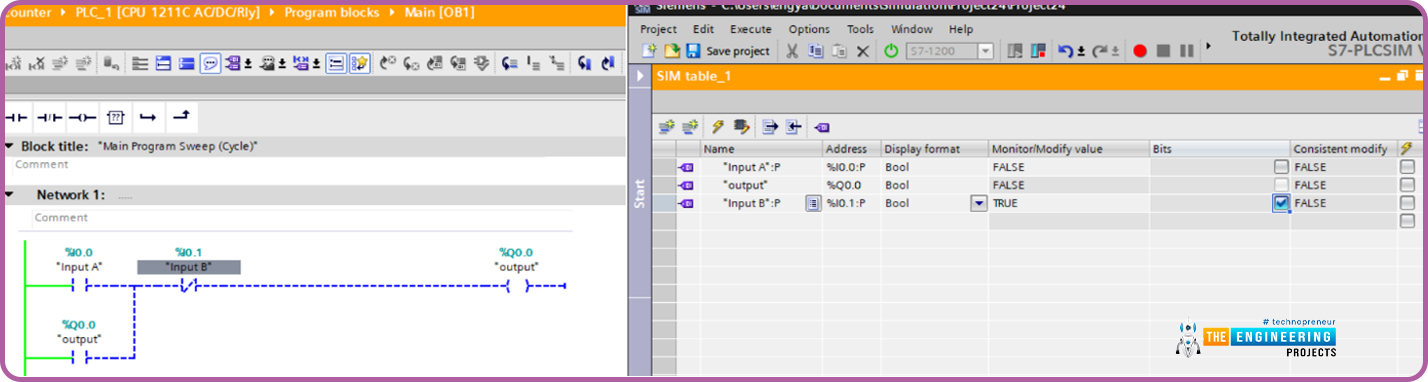Image resolution: width=1428 pixels, height=382 pixels.
Task: Undo last action in PLCSIM
Action: tap(1065, 50)
